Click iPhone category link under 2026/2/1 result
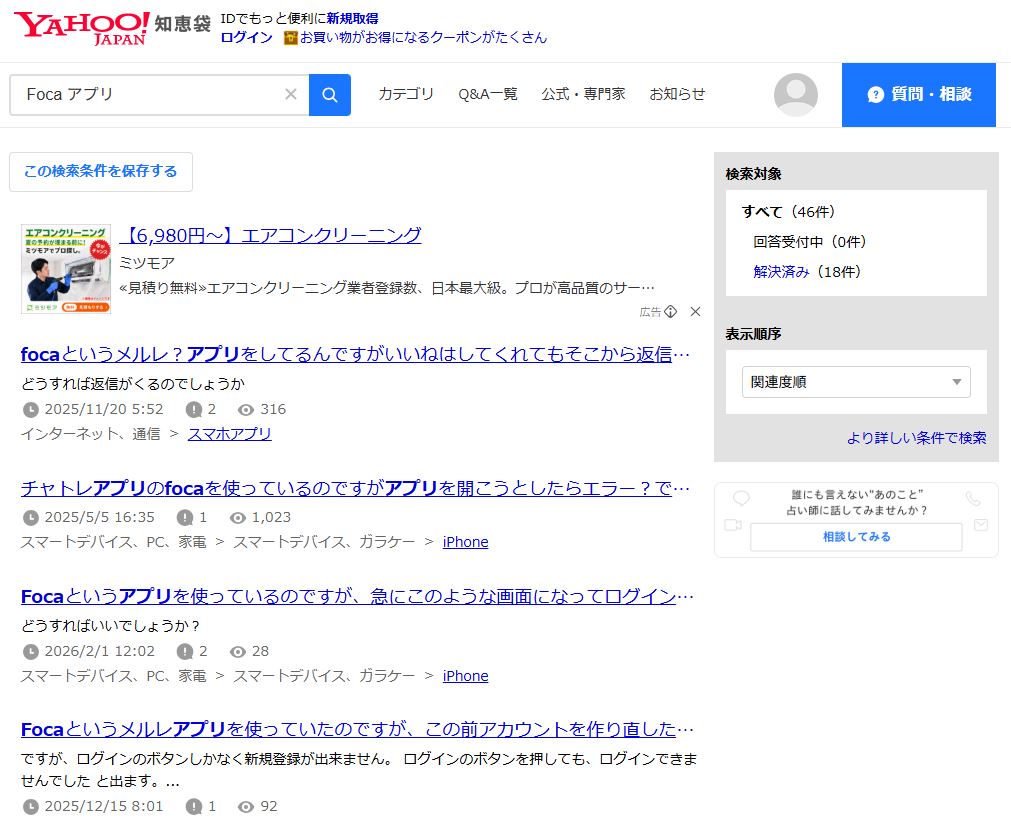Viewport: 1011px width, 823px height. [x=466, y=677]
